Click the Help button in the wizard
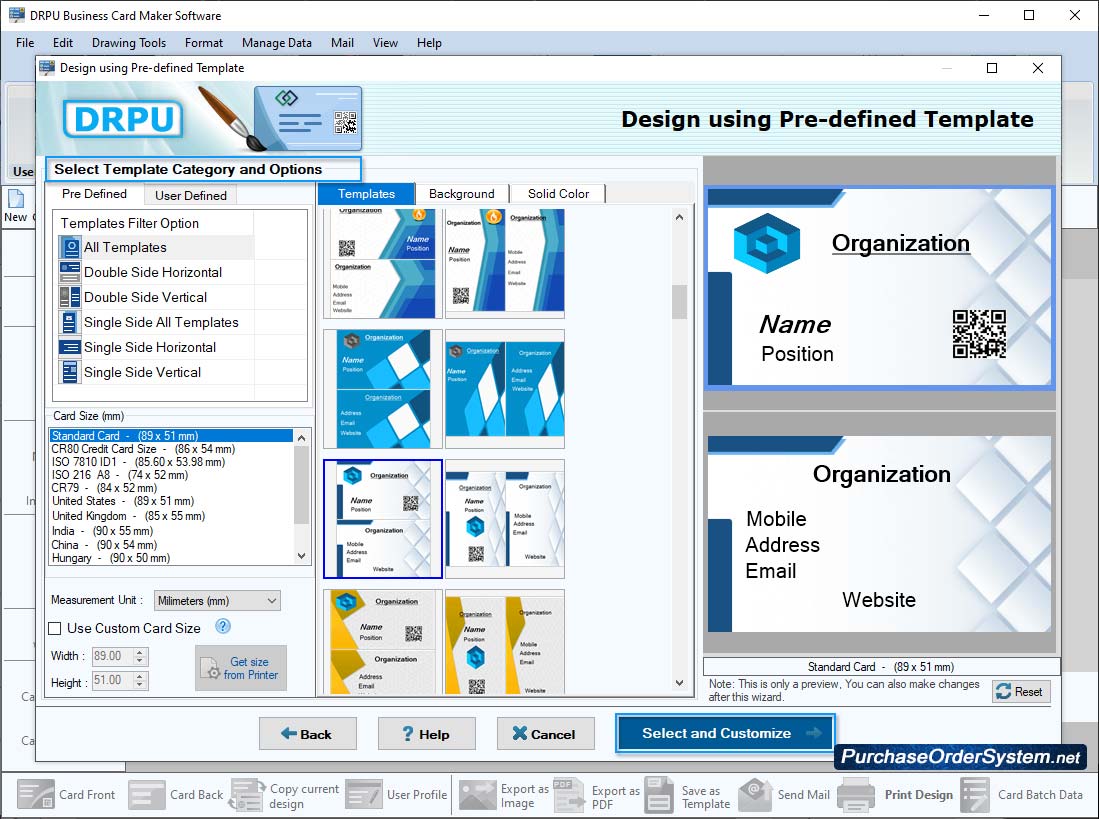The image size is (1099, 819). tap(427, 734)
